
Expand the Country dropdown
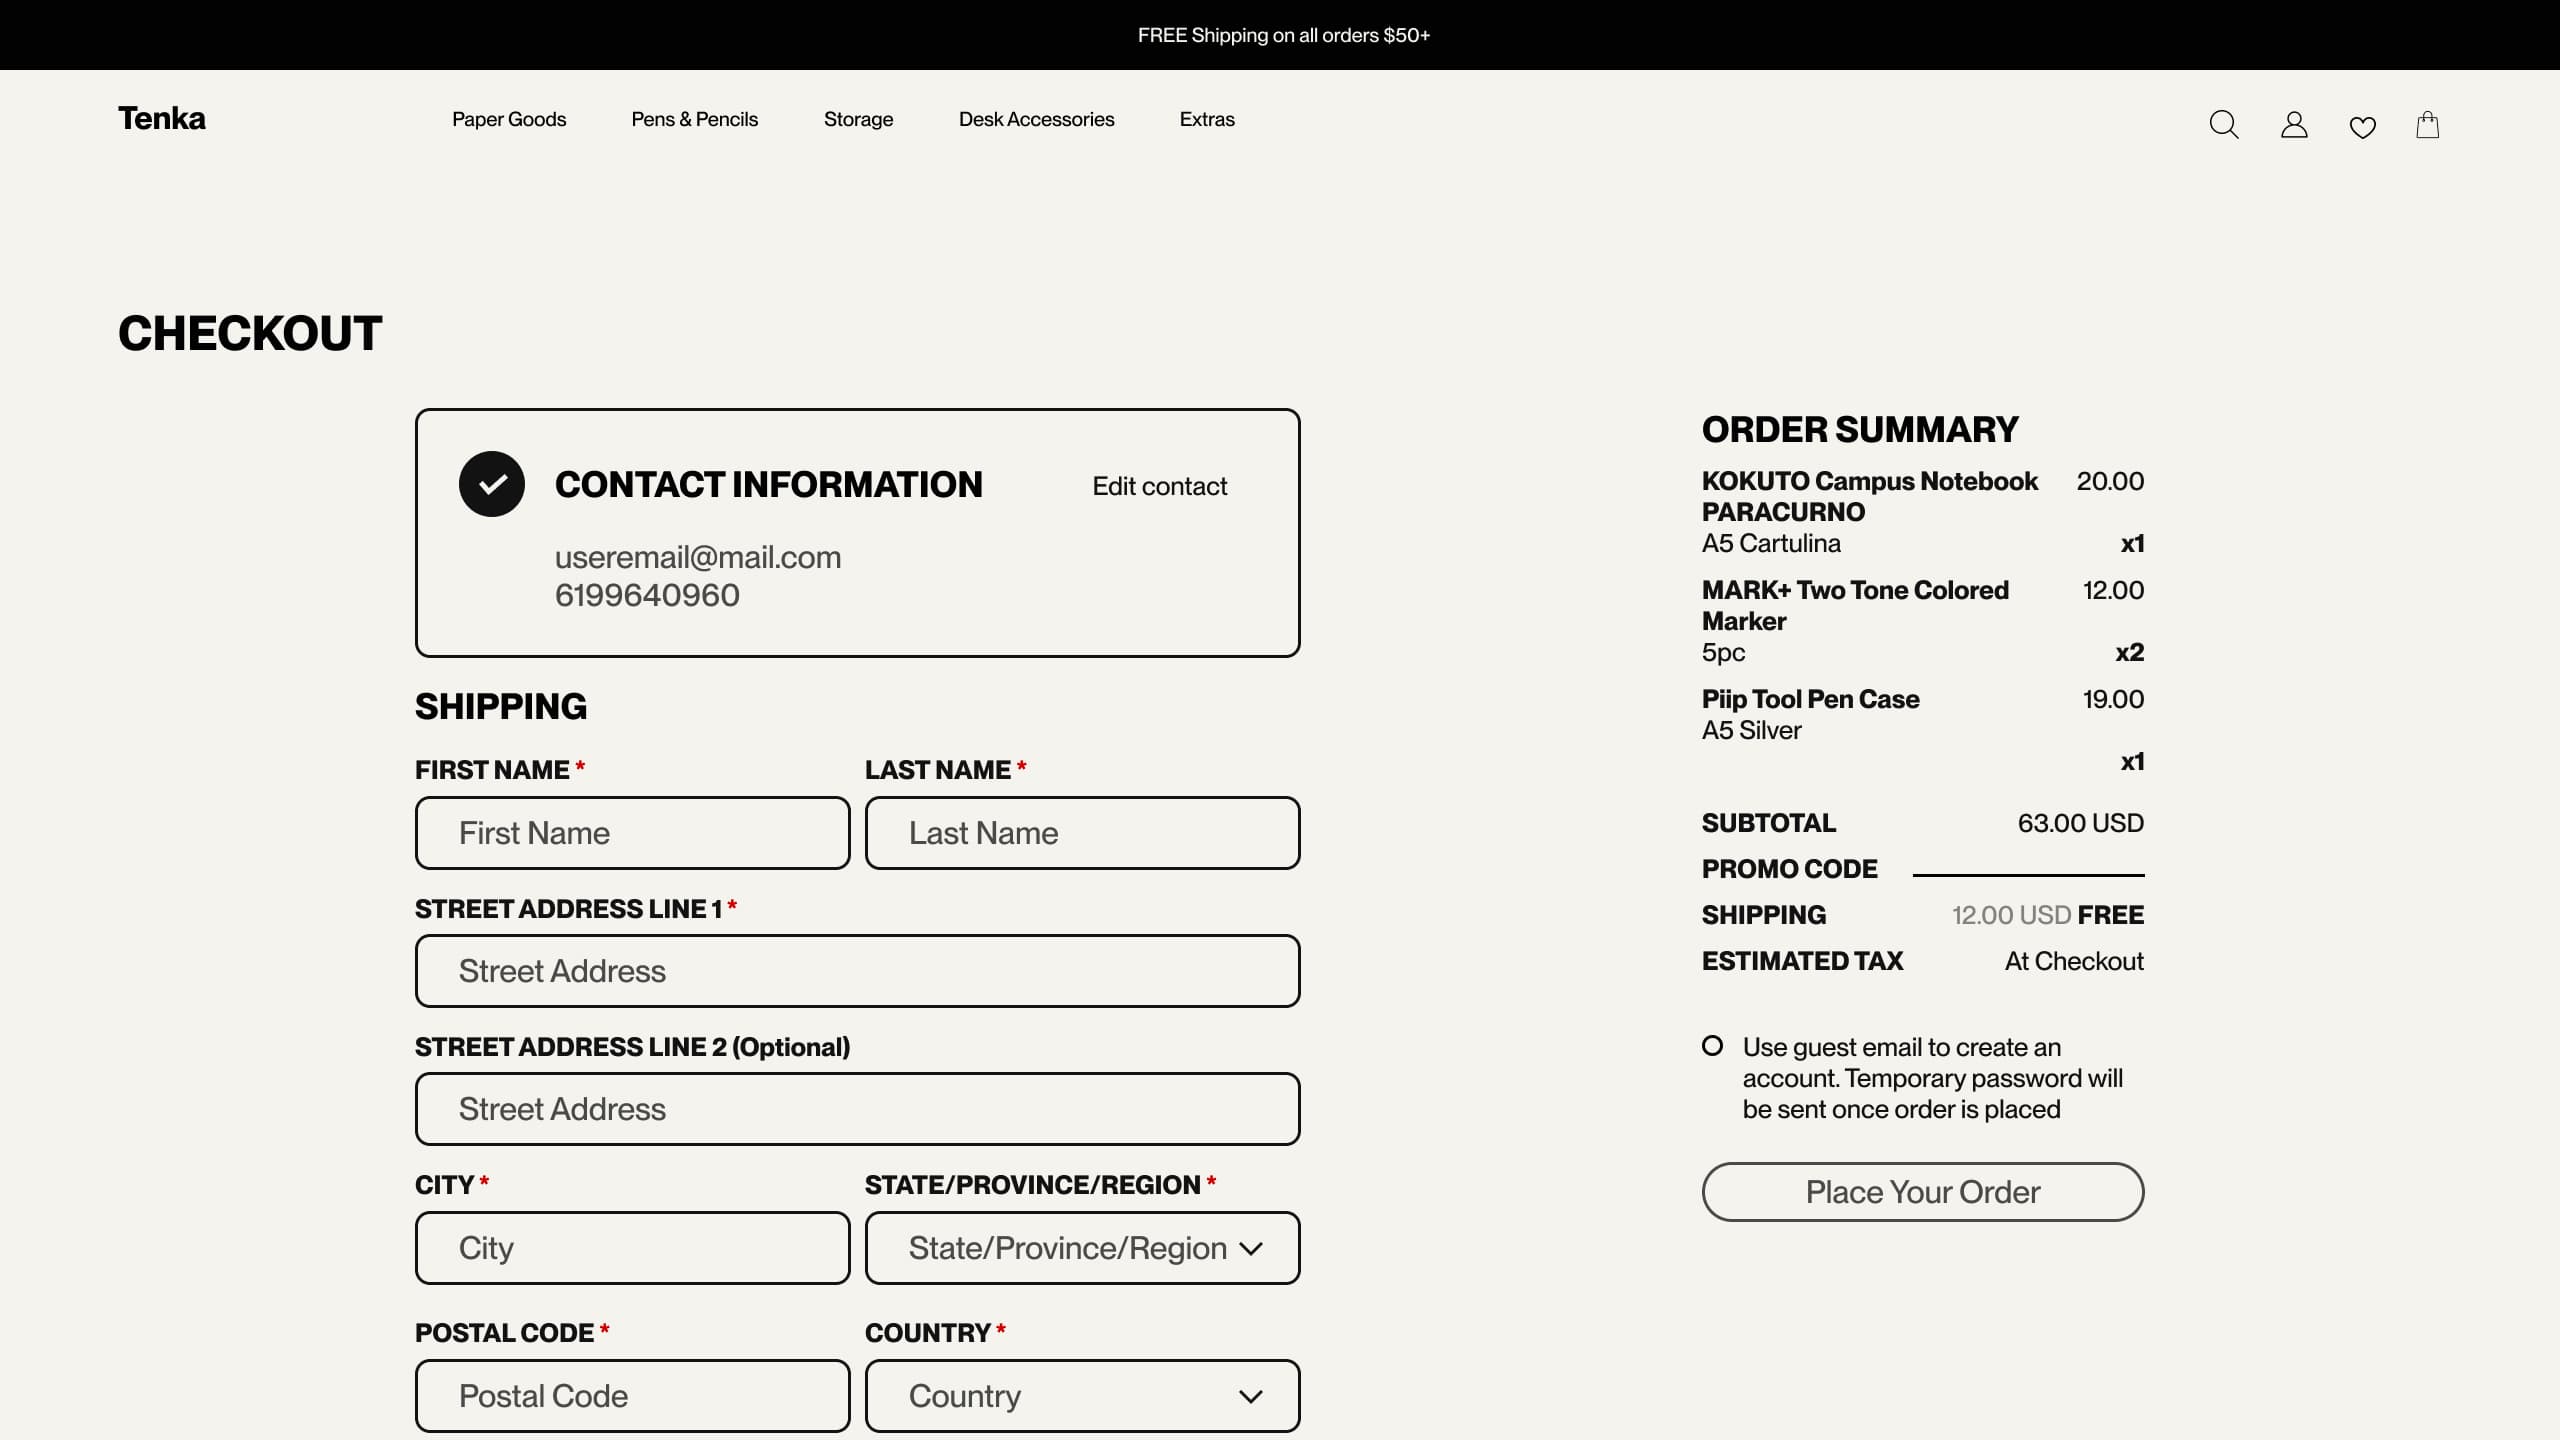(x=1082, y=1396)
